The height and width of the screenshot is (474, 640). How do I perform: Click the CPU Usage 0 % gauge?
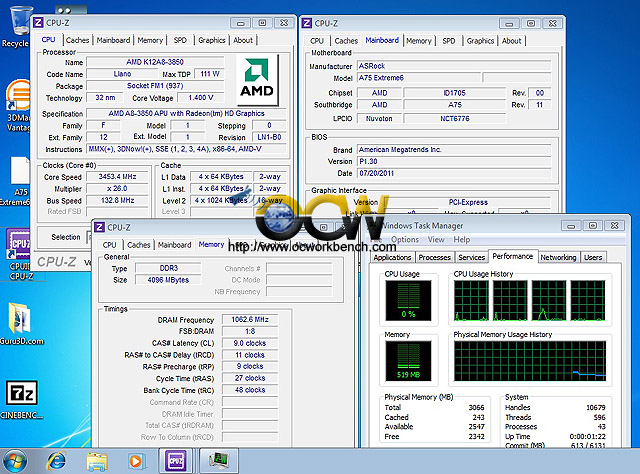coord(408,300)
